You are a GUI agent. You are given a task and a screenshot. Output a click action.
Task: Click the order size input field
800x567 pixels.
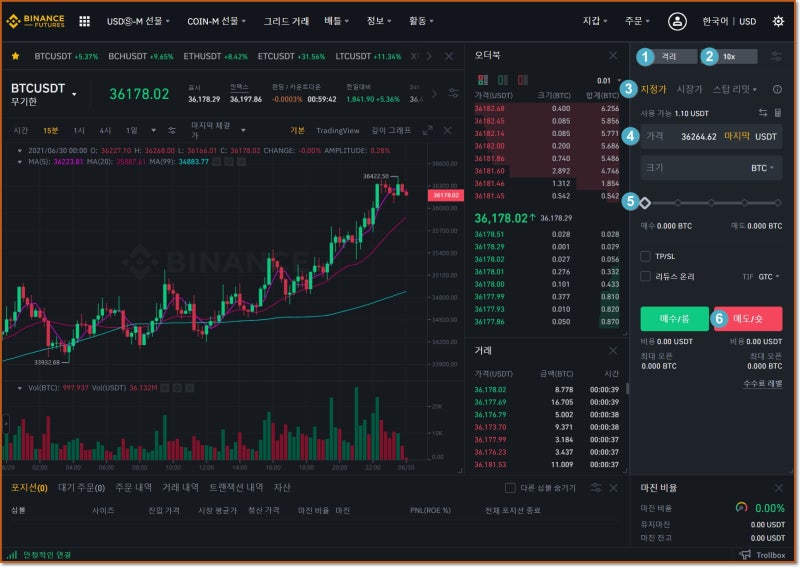(x=711, y=168)
